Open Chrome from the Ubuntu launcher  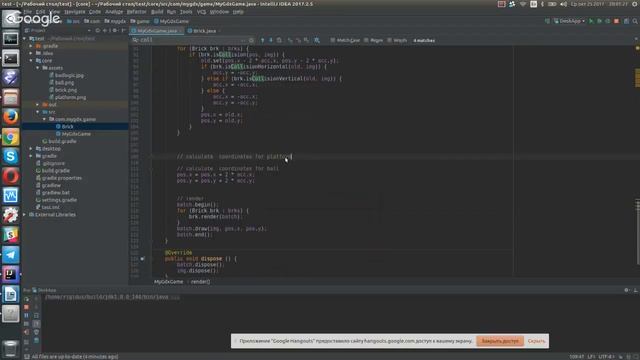click(11, 137)
